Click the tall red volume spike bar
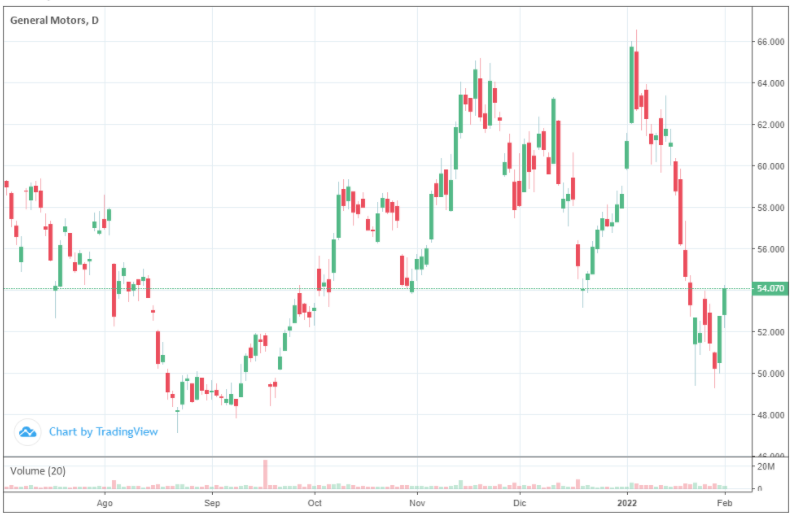 [x=265, y=474]
